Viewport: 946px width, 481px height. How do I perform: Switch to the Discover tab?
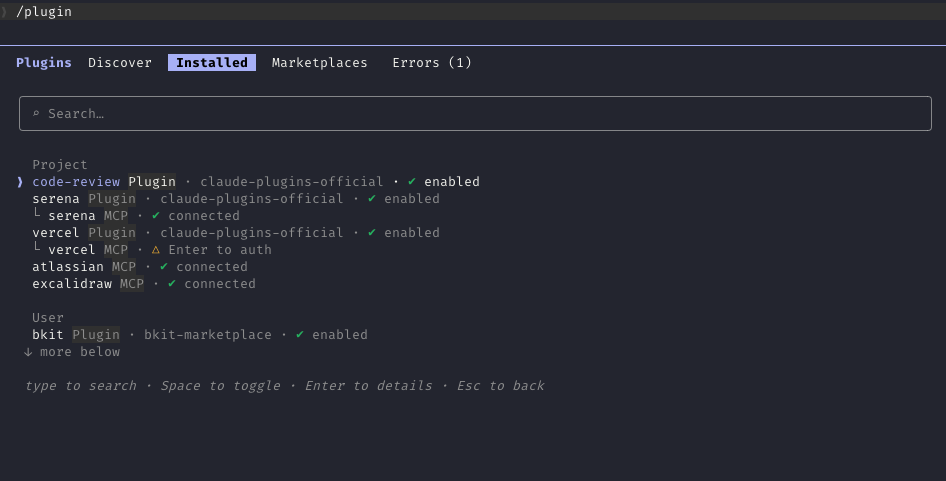click(x=119, y=63)
